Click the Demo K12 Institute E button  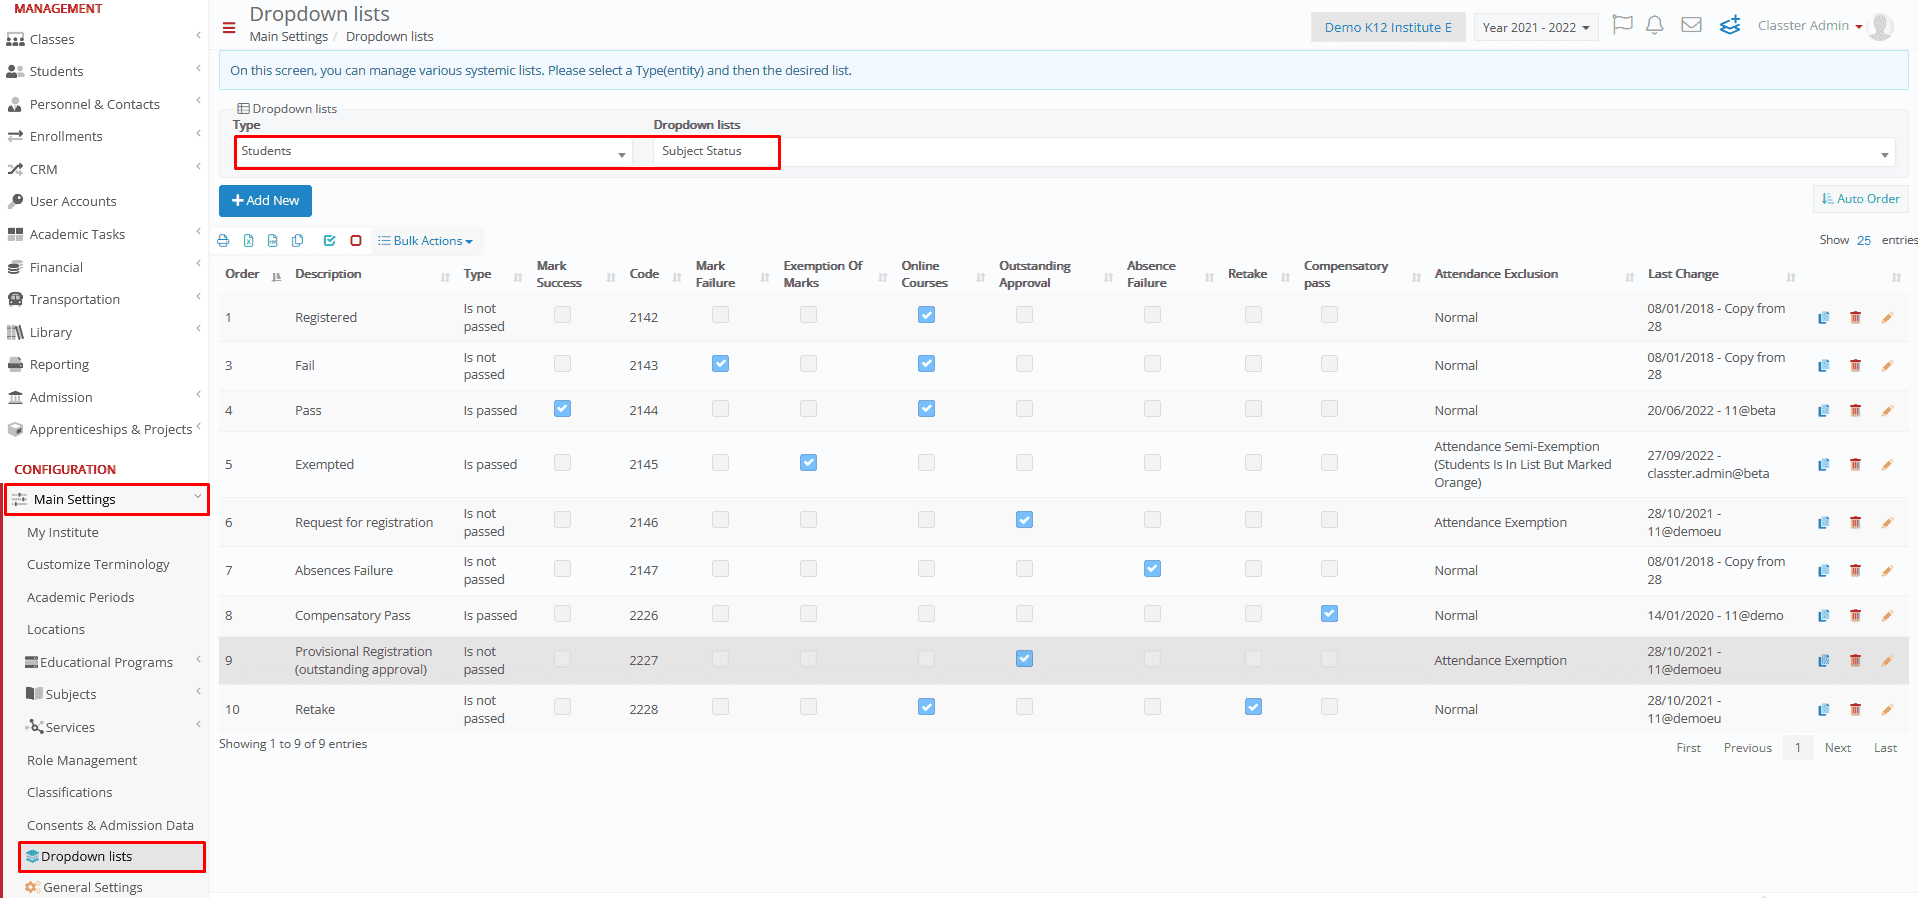(x=1388, y=27)
